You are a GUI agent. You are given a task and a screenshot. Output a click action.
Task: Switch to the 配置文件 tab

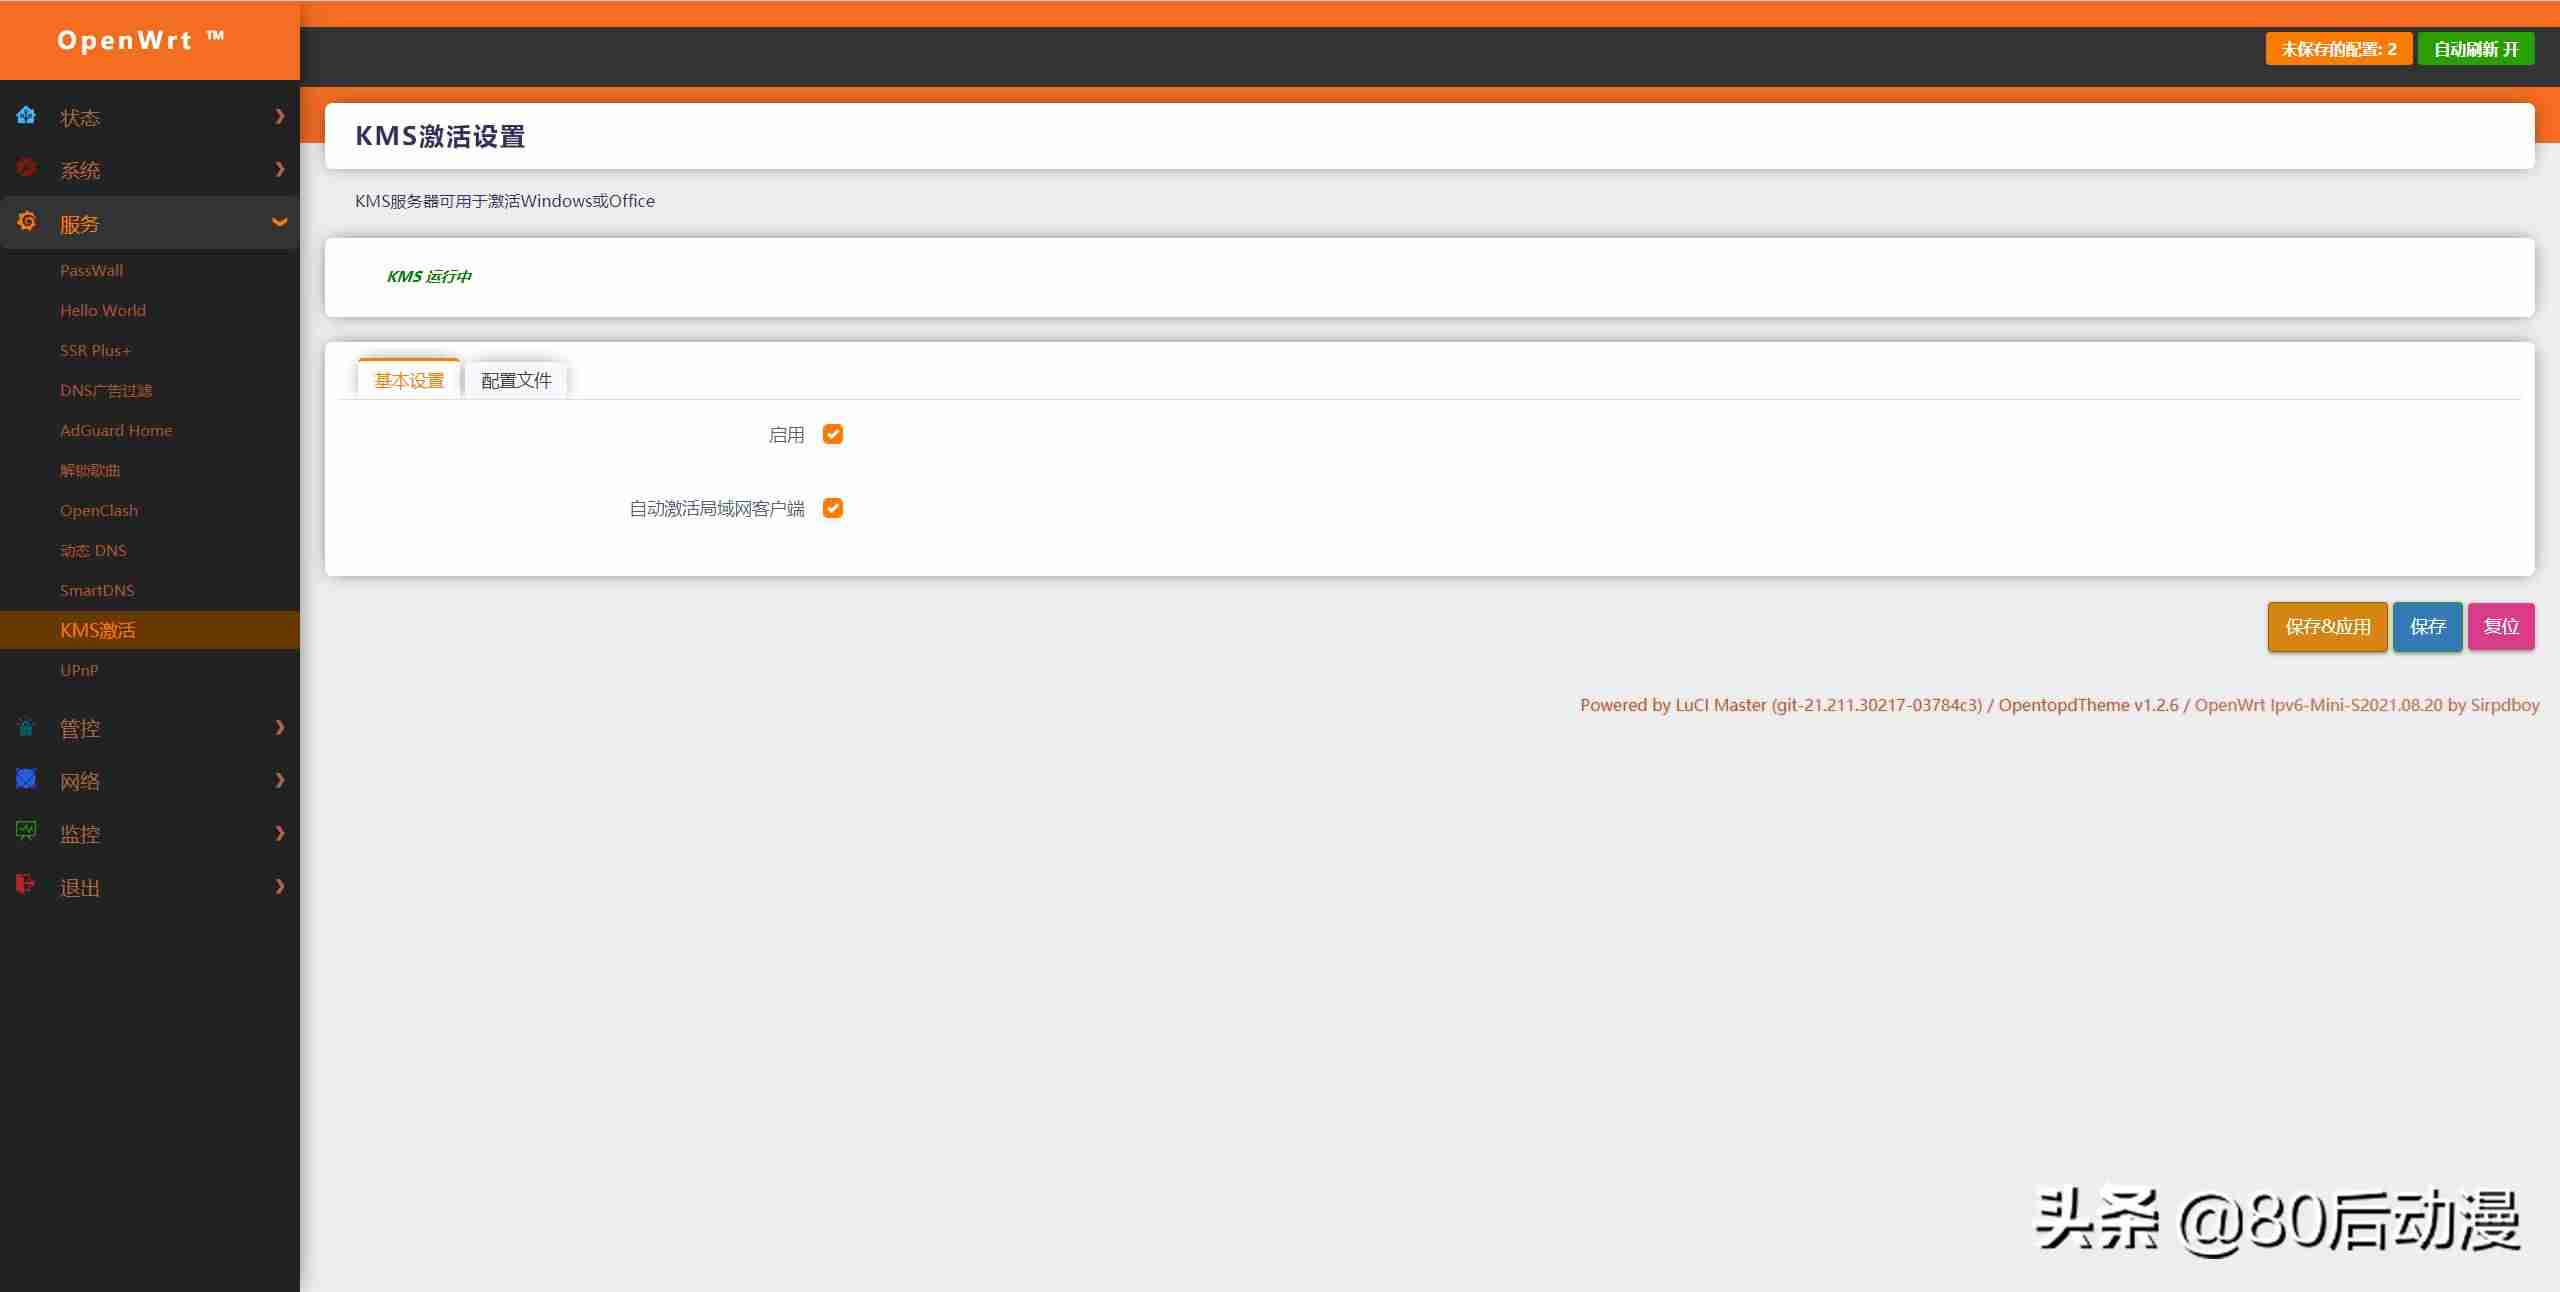516,380
